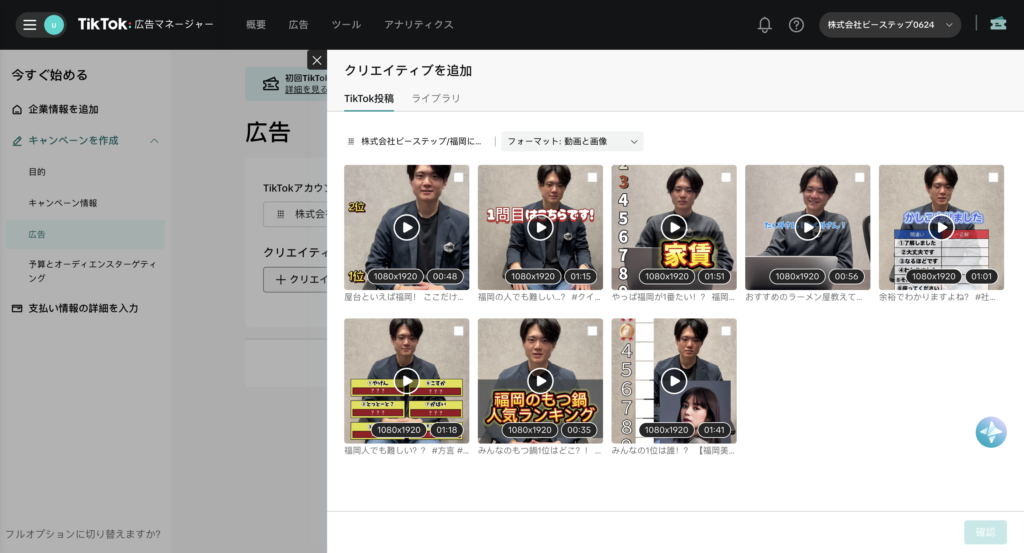Open the notifications bell
The height and width of the screenshot is (553, 1024).
coord(764,25)
